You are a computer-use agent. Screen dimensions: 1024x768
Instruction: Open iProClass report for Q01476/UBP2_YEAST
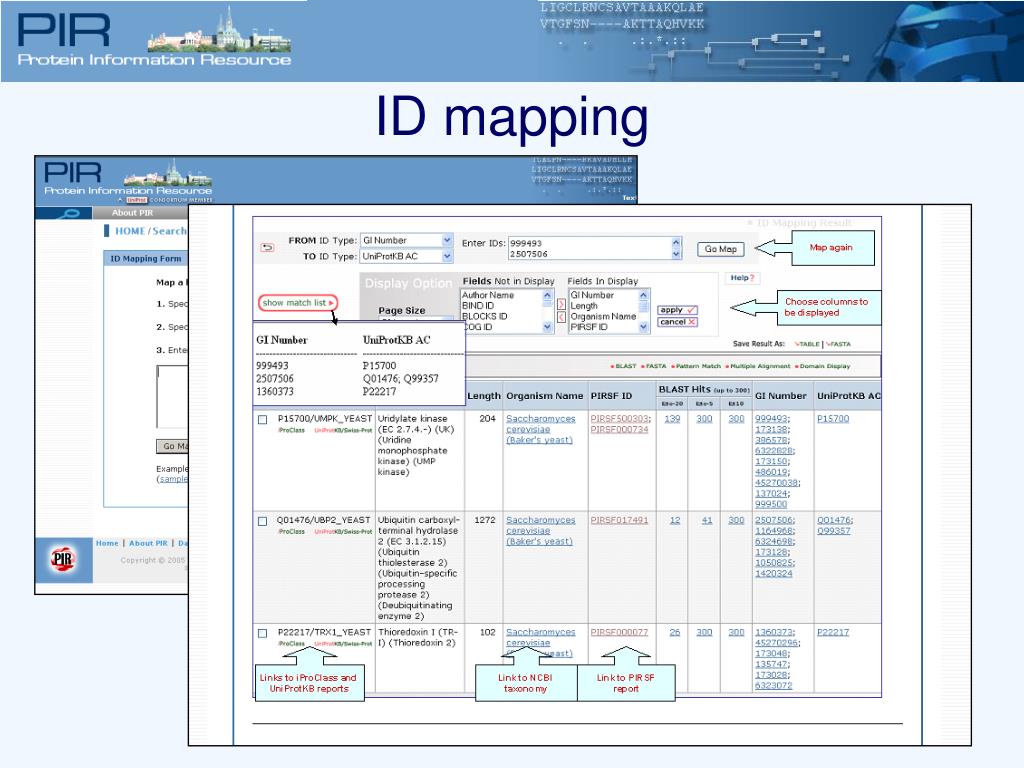pyautogui.click(x=291, y=532)
